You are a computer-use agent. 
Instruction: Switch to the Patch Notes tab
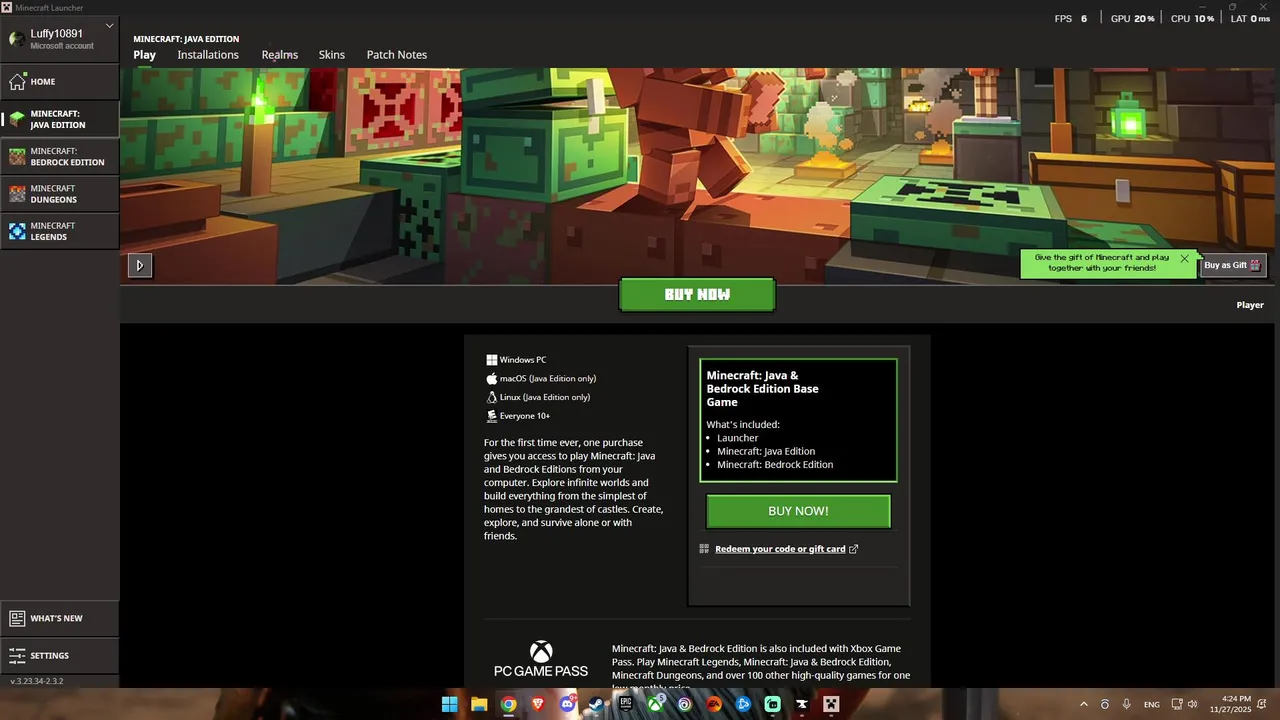(x=397, y=55)
